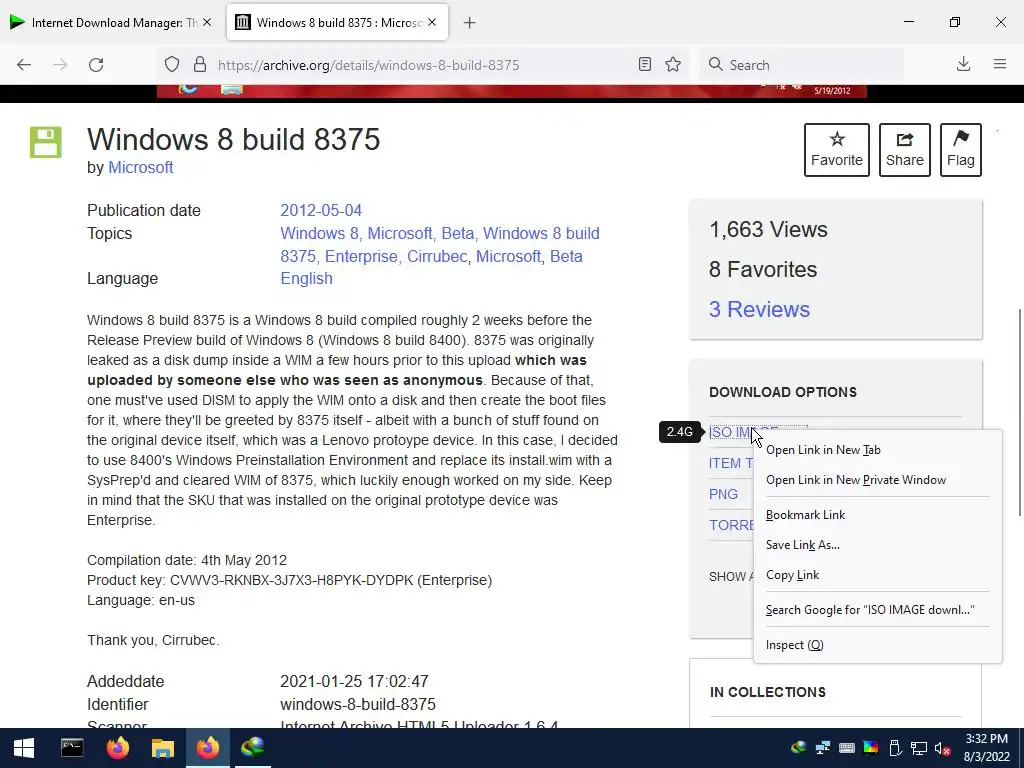
Task: Click the identifier value windows-8-build-8375
Action: click(x=358, y=704)
